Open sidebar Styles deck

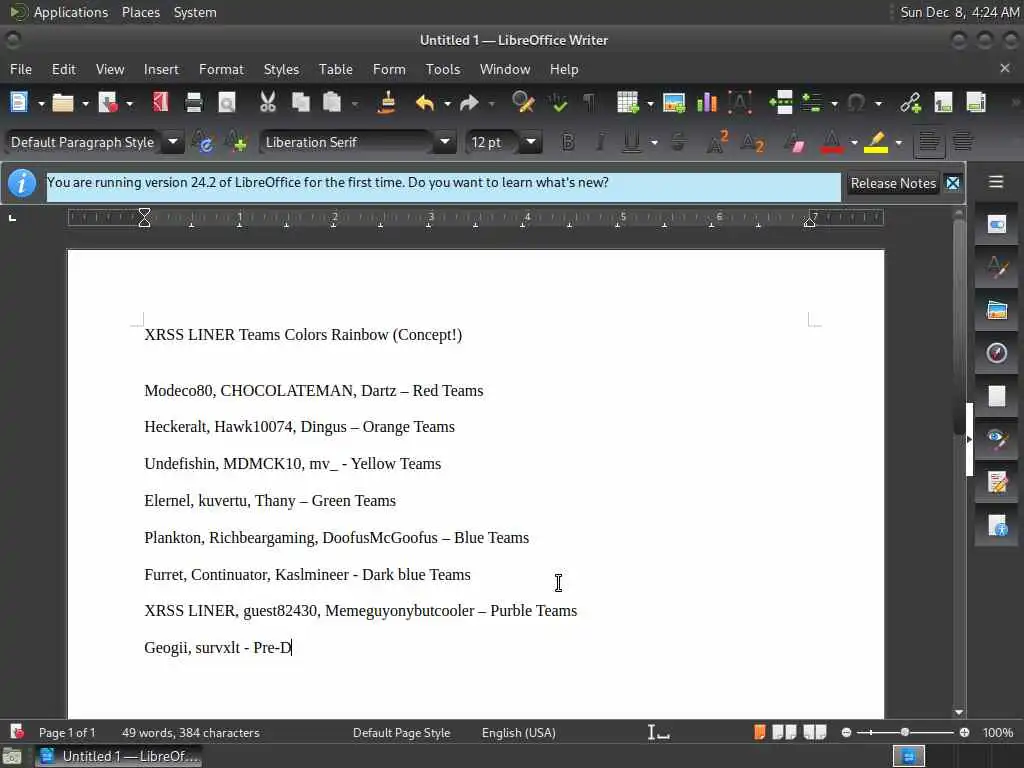997,267
